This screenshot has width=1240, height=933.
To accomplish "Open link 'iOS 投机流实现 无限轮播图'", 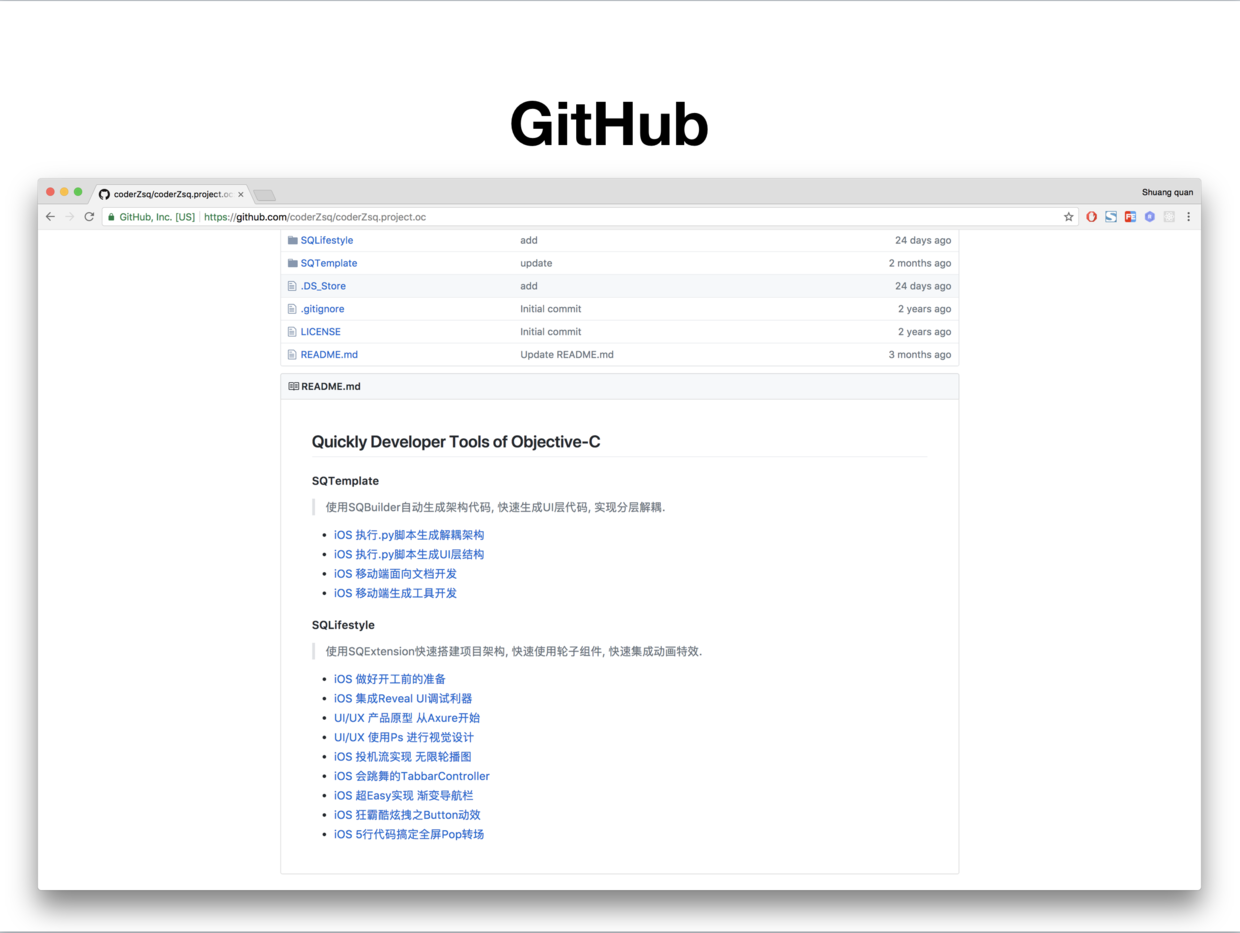I will (403, 757).
